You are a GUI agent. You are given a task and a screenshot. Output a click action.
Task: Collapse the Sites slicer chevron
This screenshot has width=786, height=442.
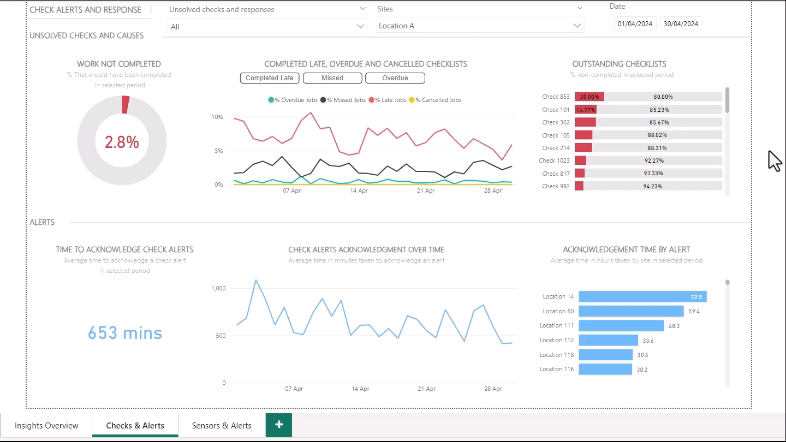pyautogui.click(x=577, y=8)
